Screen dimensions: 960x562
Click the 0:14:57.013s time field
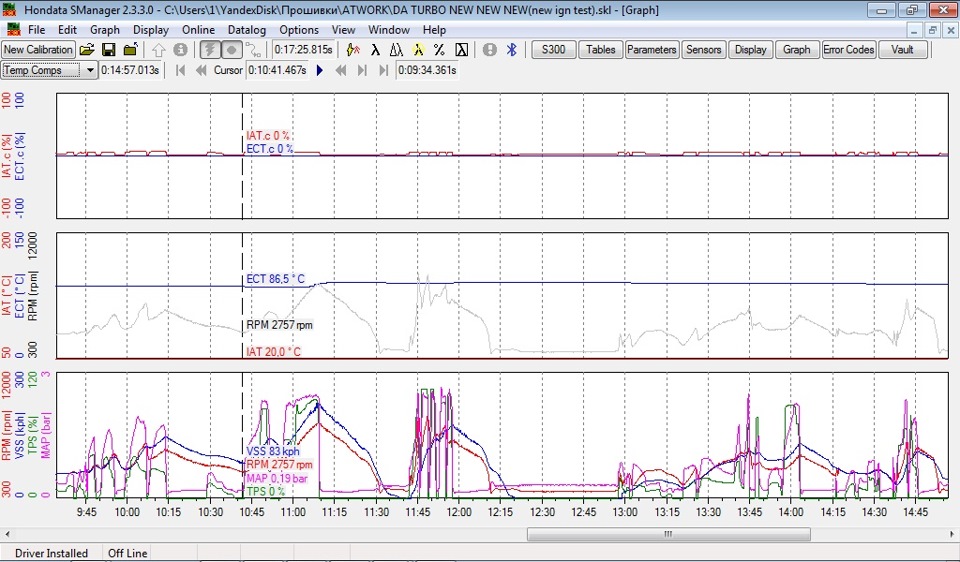click(130, 70)
